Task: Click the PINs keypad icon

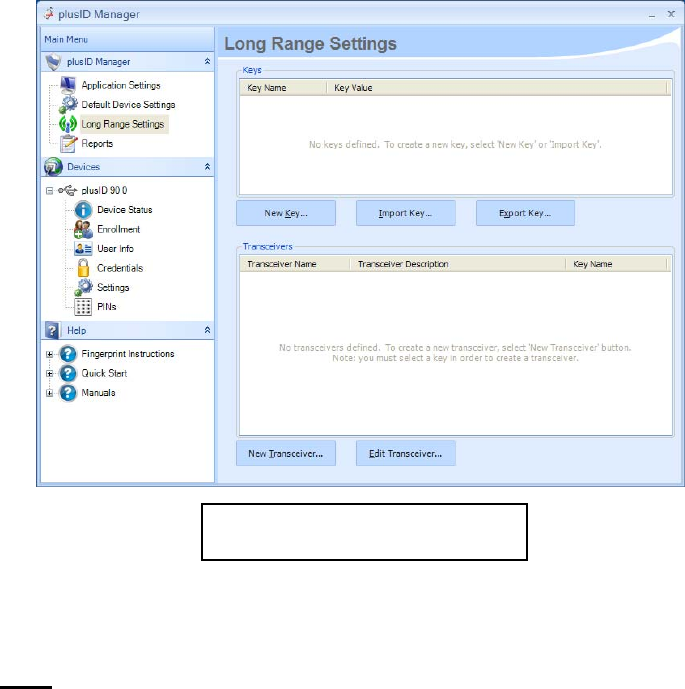Action: pos(83,307)
